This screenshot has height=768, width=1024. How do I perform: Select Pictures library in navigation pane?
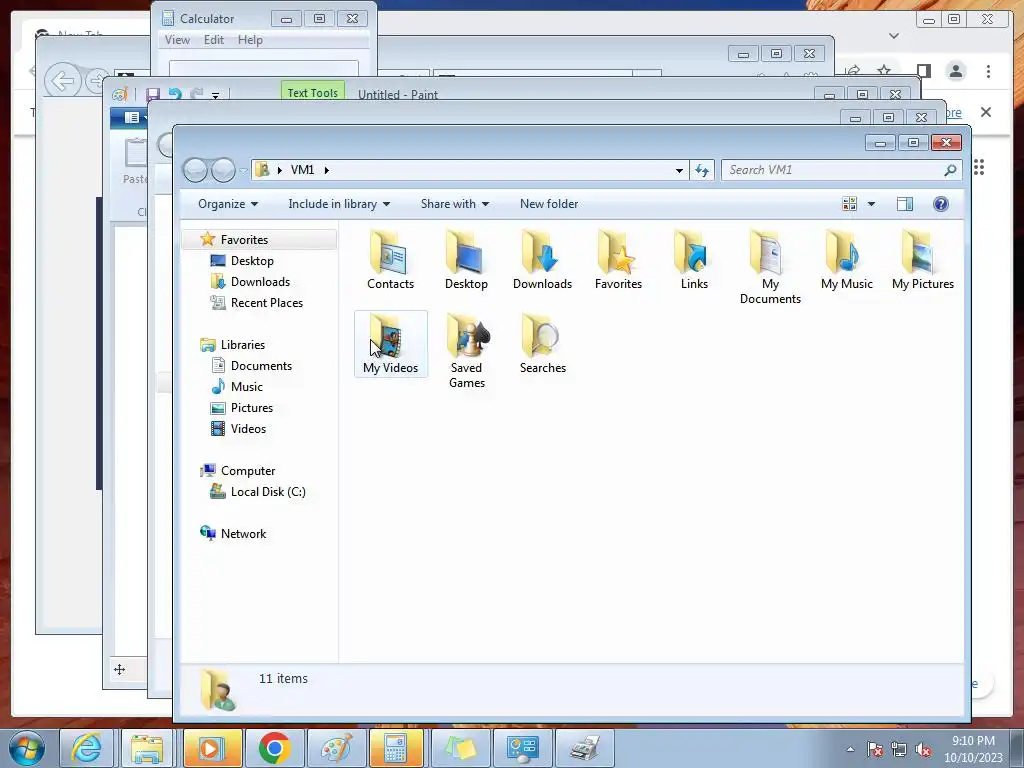[251, 408]
